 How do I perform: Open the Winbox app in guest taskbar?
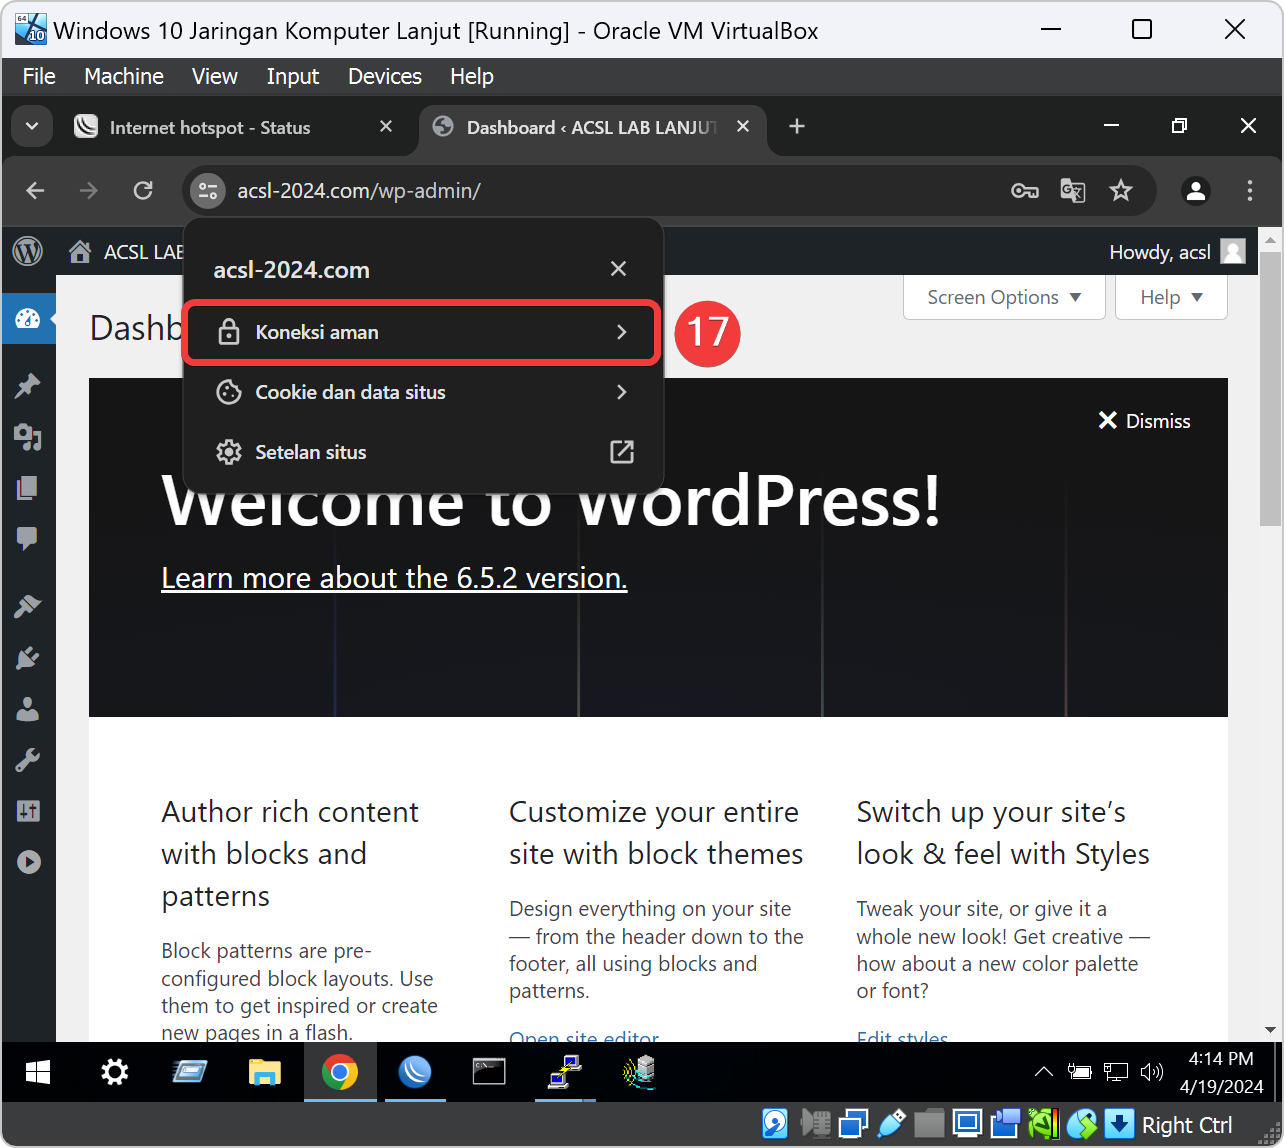[415, 1072]
